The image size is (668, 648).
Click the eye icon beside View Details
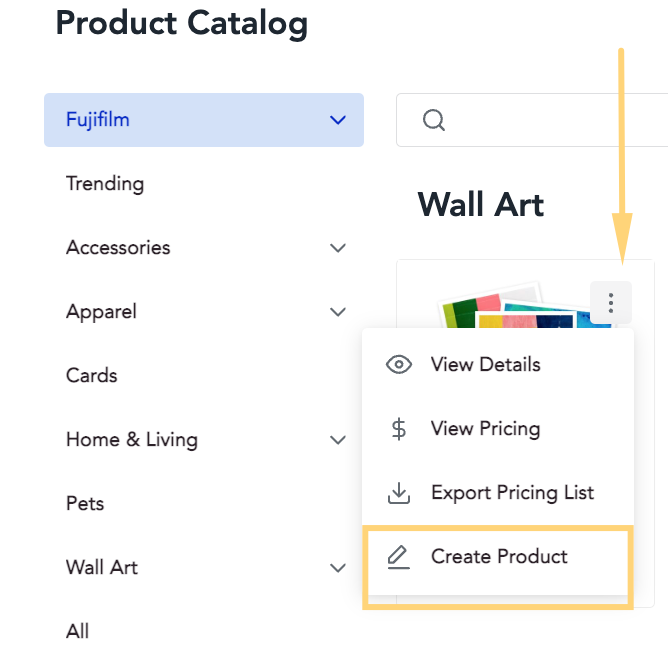[399, 365]
